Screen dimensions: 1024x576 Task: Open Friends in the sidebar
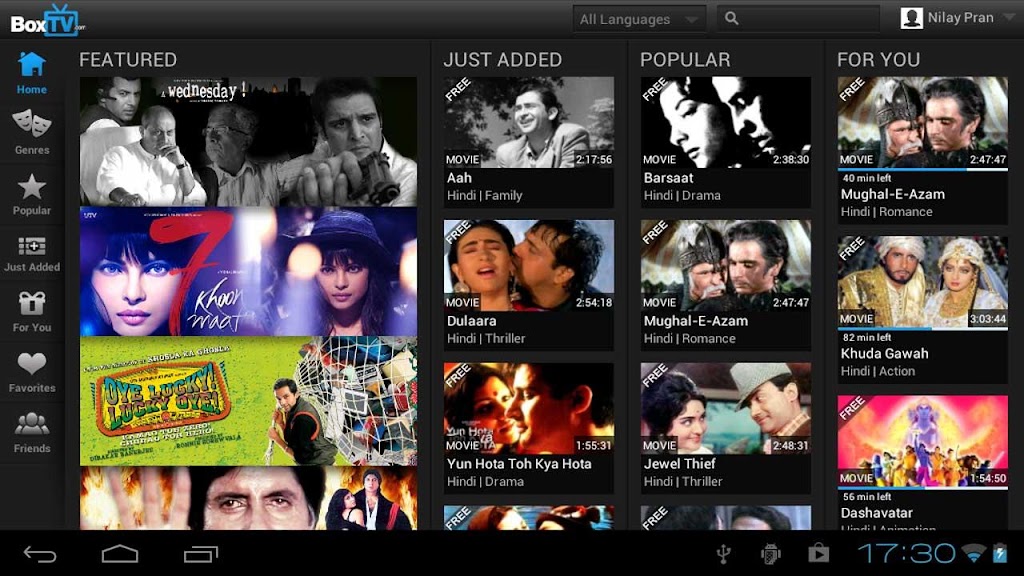pos(31,432)
